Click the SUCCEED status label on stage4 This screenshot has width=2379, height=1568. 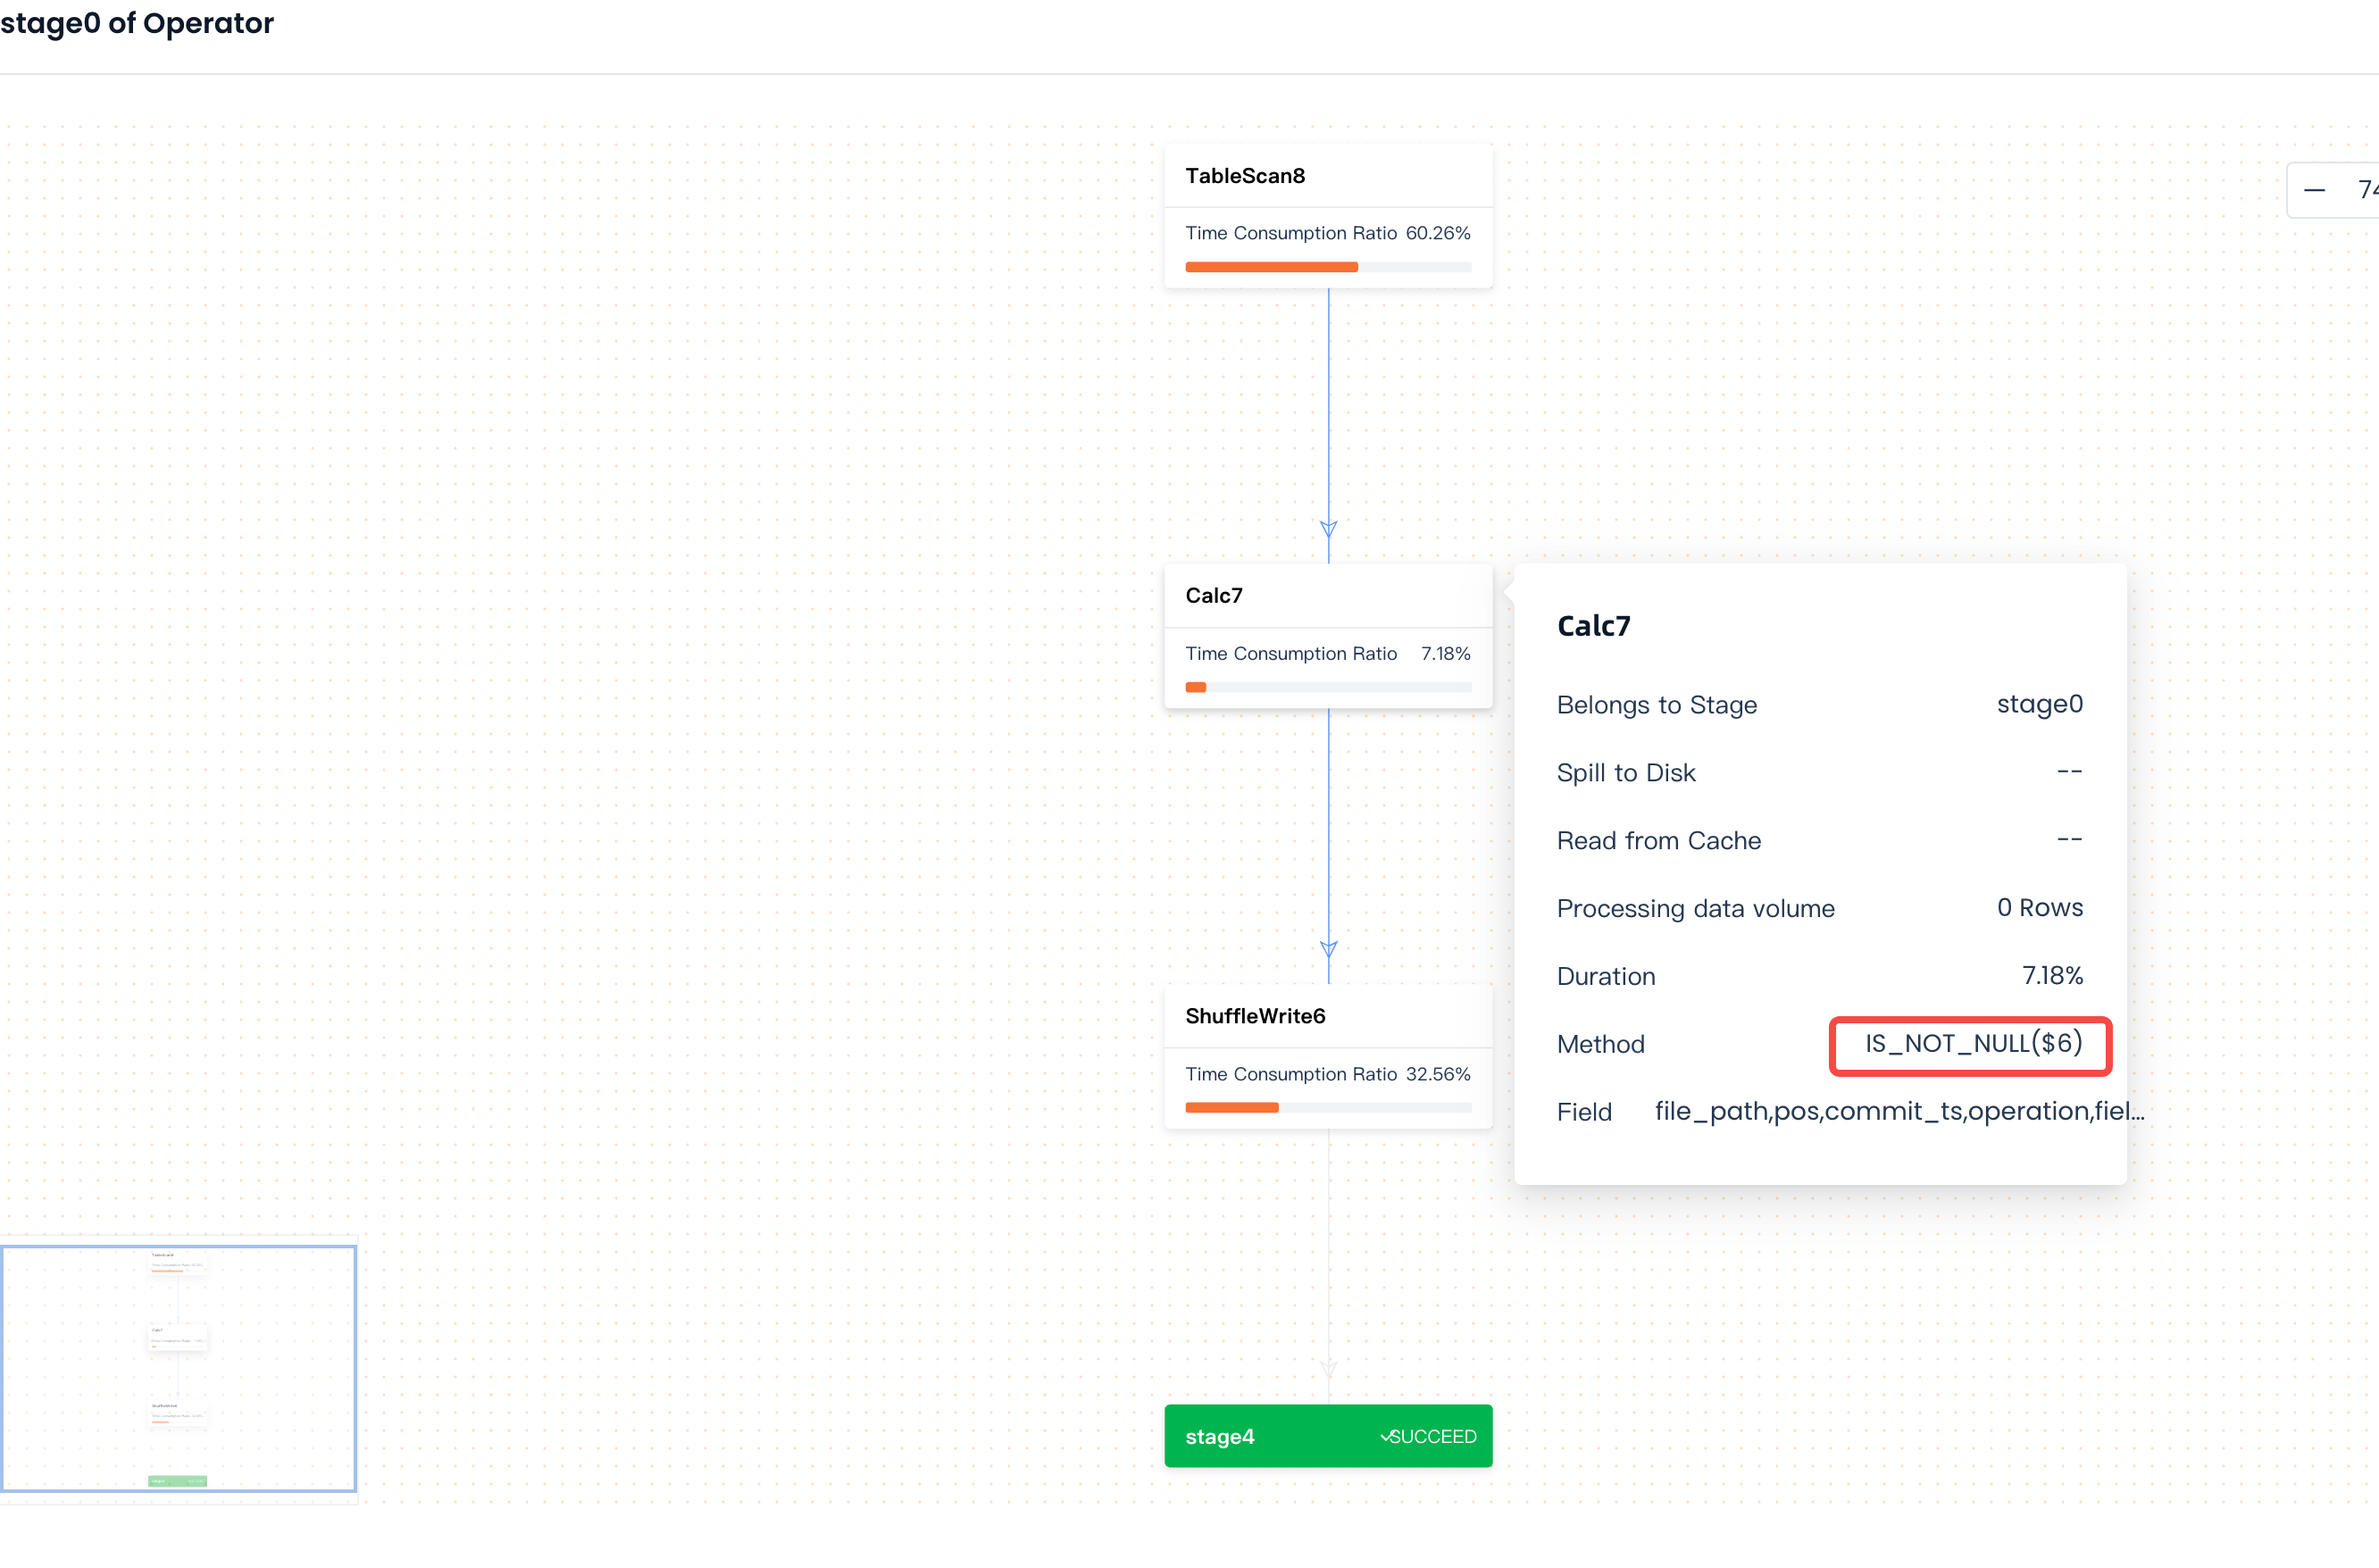pyautogui.click(x=1433, y=1436)
